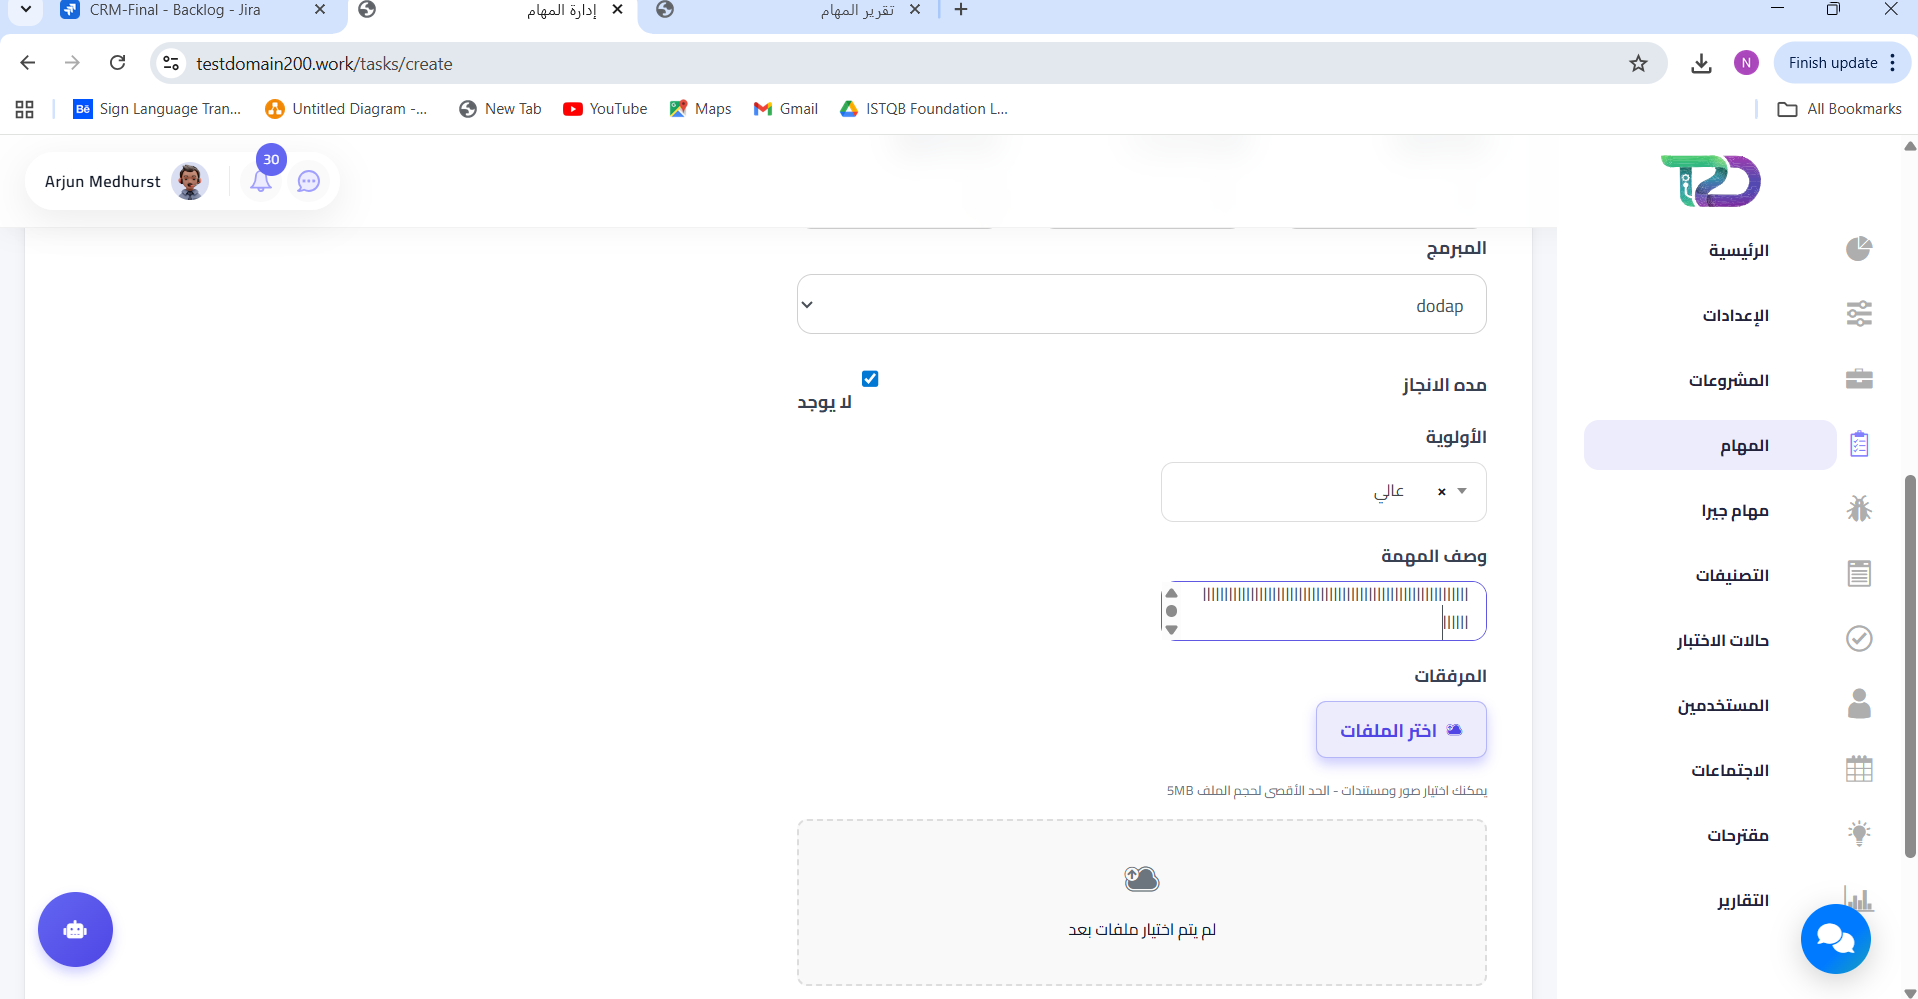This screenshot has height=999, width=1918.
Task: Open the chat messages bubble icon
Action: coord(309,182)
